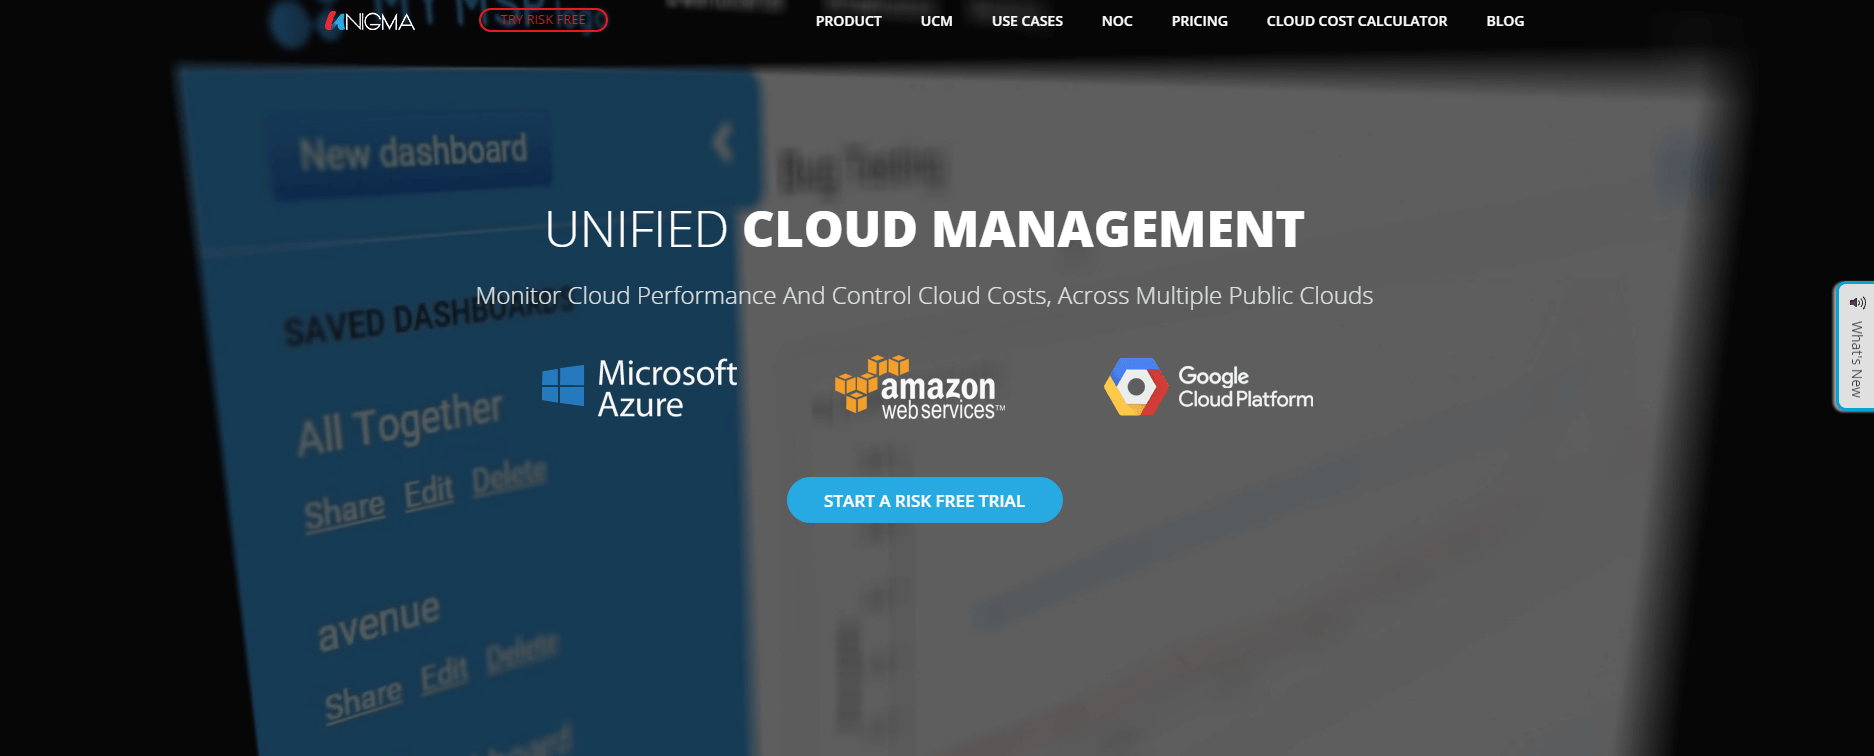Open the UCM menu item
1874x756 pixels.
(x=936, y=21)
